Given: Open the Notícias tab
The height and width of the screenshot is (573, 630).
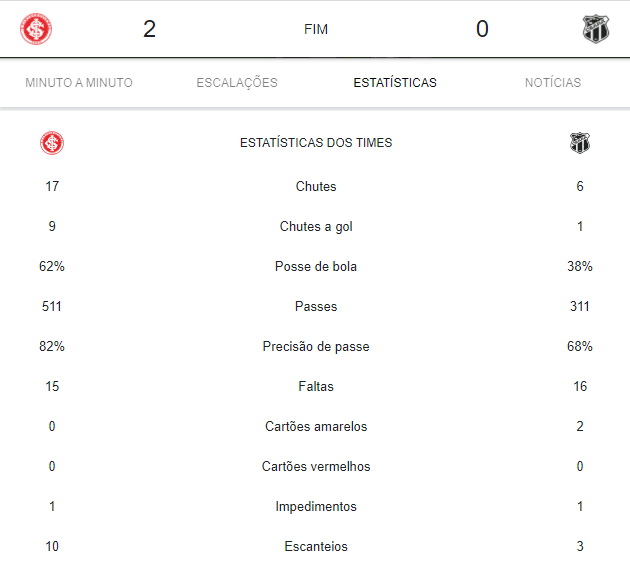Looking at the screenshot, I should [553, 83].
